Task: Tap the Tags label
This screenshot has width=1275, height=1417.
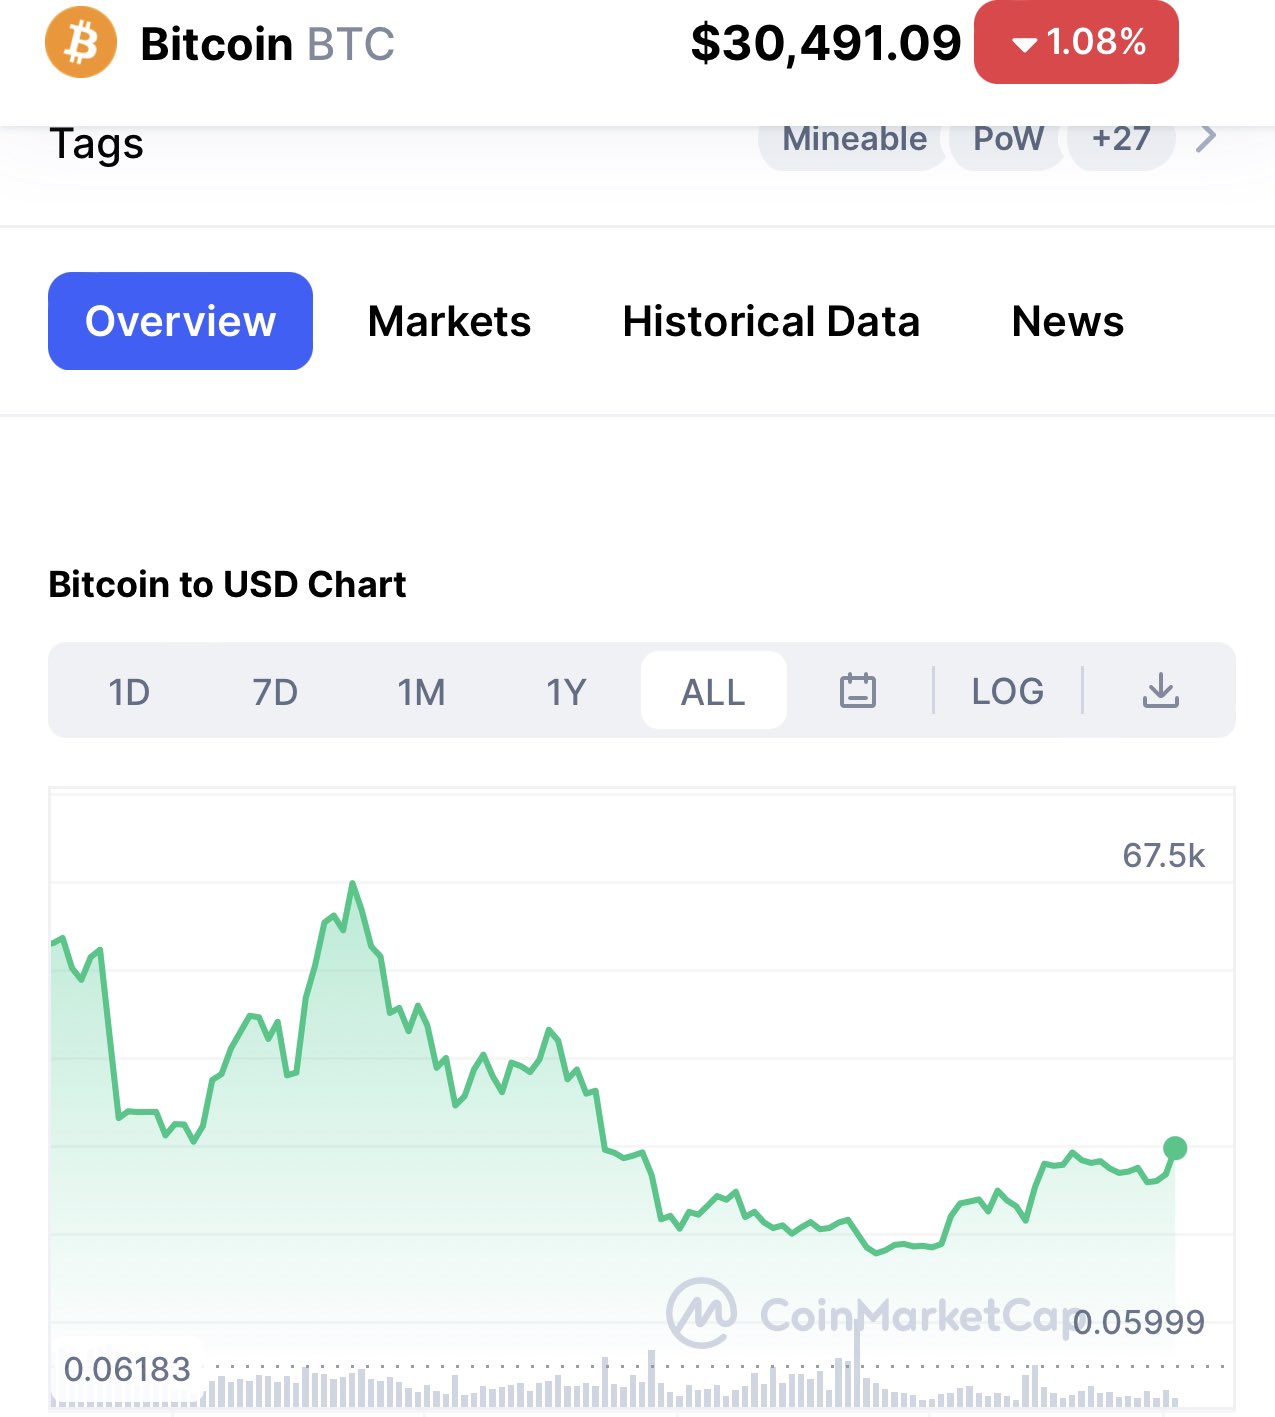Action: (x=96, y=143)
